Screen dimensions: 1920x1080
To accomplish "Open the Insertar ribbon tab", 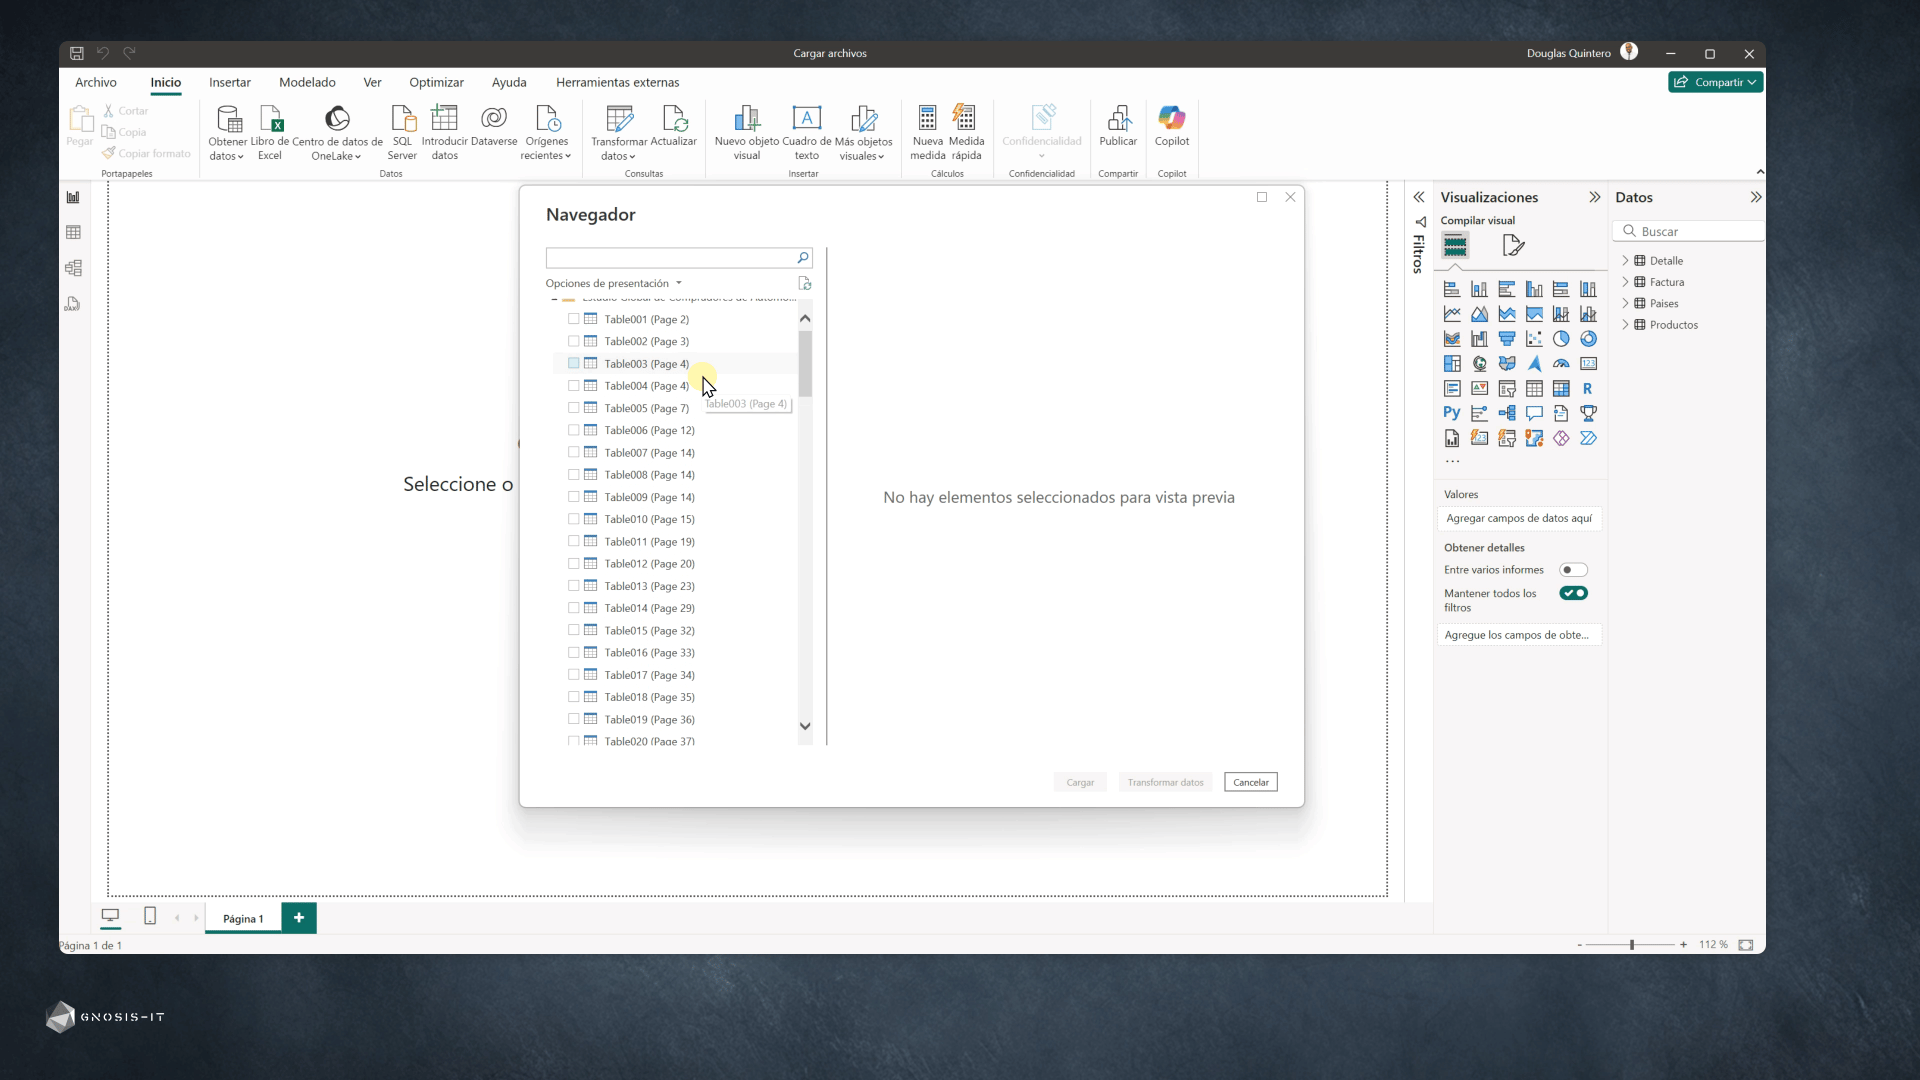I will [229, 82].
